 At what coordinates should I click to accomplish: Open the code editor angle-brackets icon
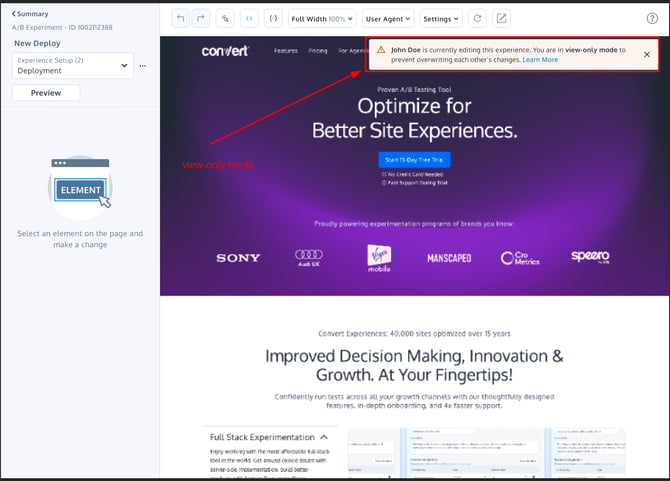click(249, 18)
